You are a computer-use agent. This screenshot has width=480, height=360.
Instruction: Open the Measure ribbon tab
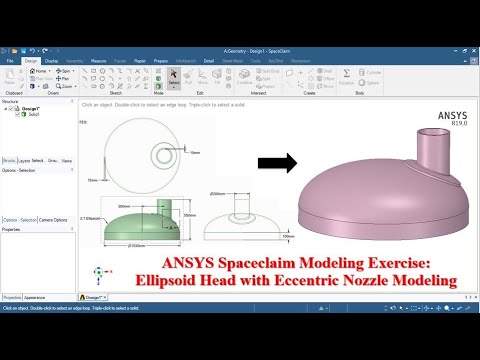click(x=98, y=61)
